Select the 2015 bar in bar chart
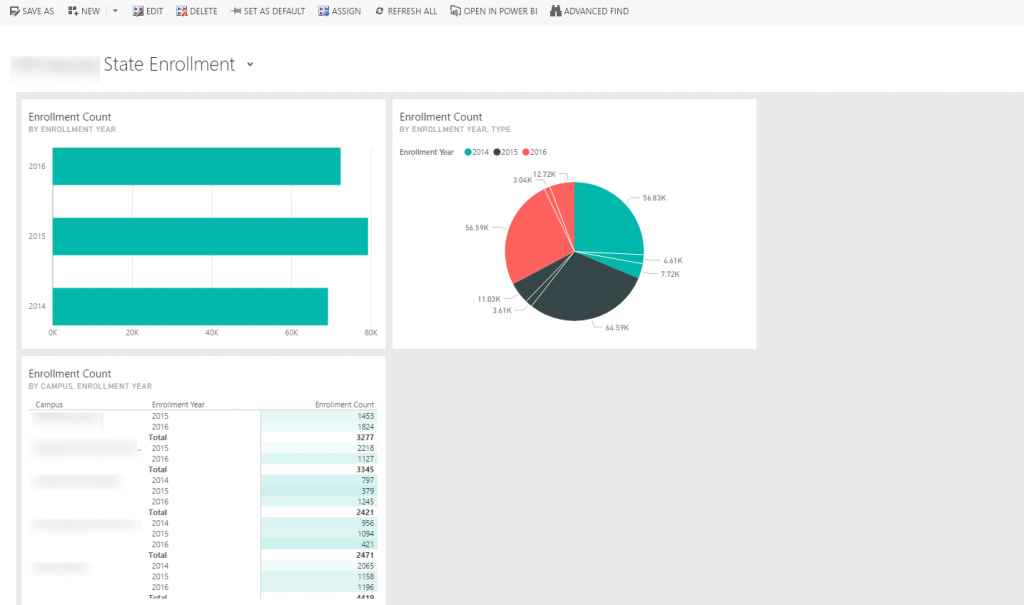The height and width of the screenshot is (605, 1024). [x=210, y=236]
